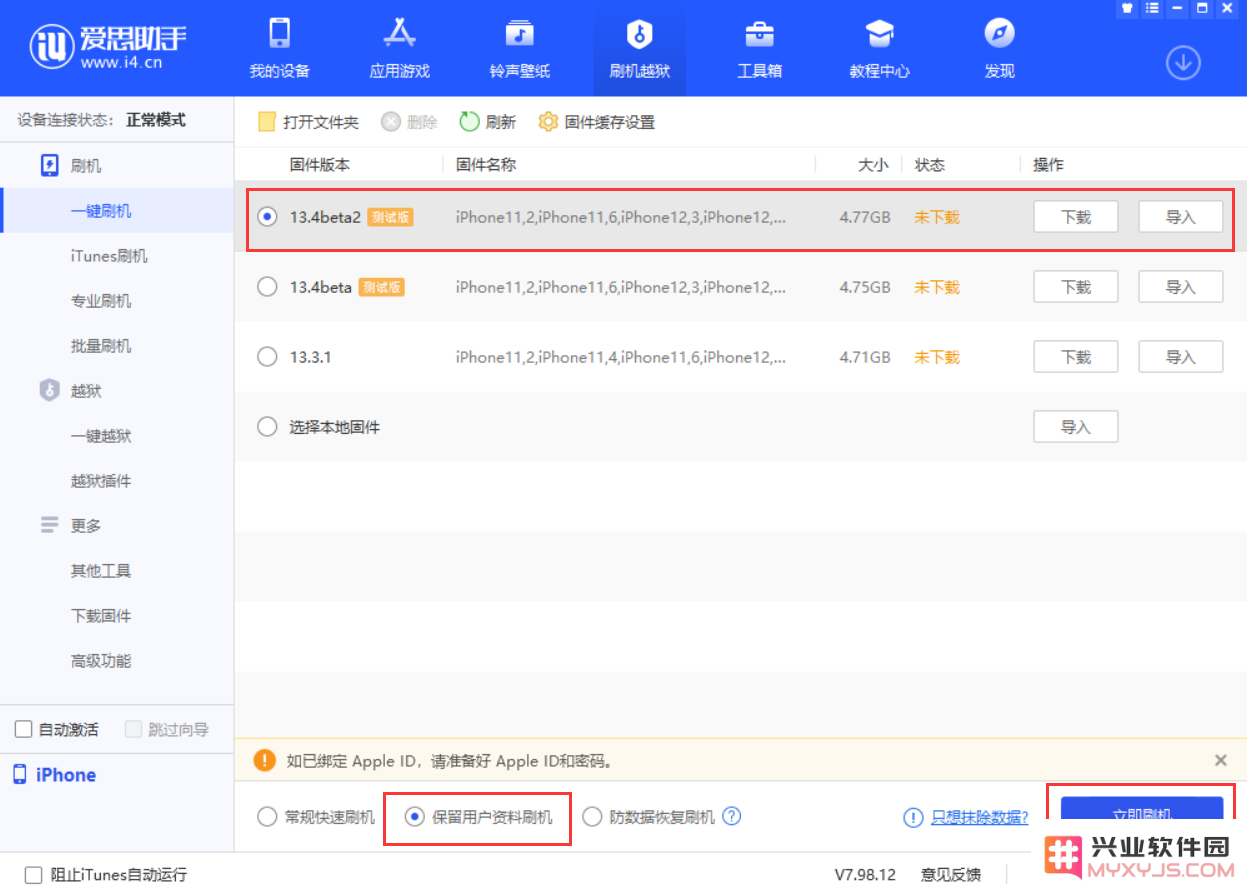This screenshot has width=1247, height=894.
Task: Select the 13.4beta firmware radio button
Action: pyautogui.click(x=267, y=287)
